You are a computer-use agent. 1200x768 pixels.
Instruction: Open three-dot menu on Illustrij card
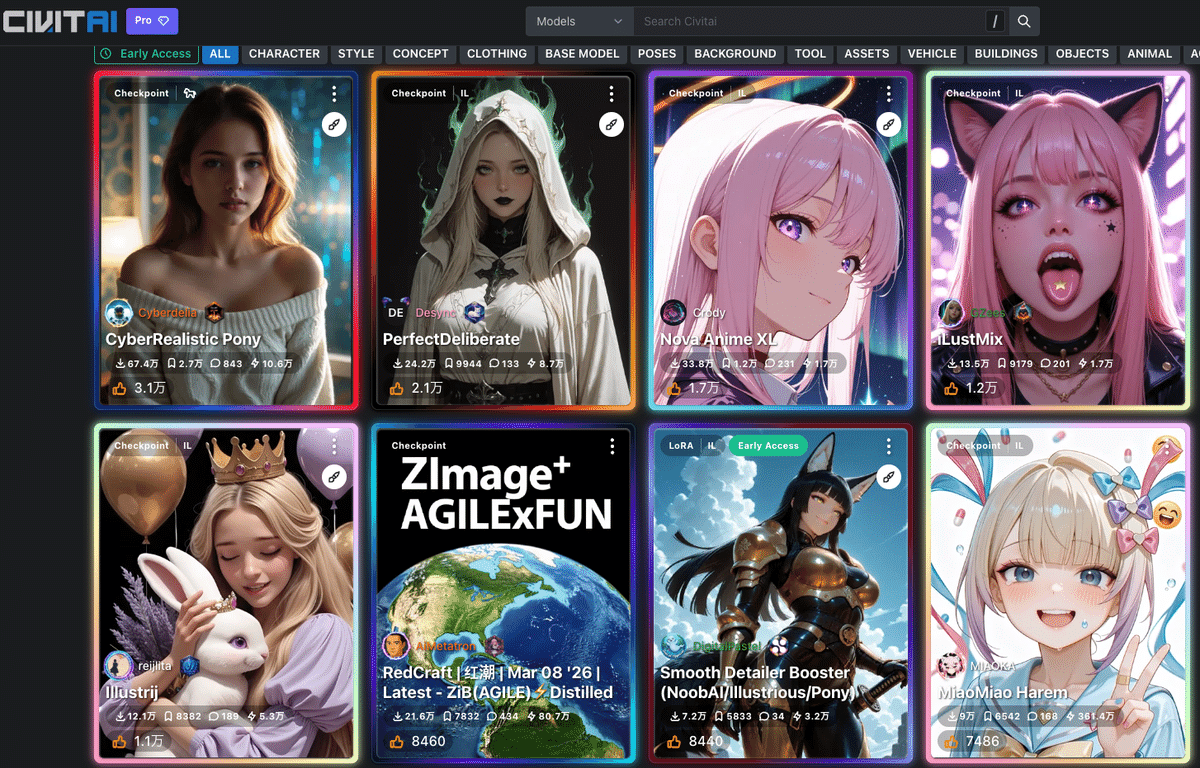pyautogui.click(x=334, y=445)
